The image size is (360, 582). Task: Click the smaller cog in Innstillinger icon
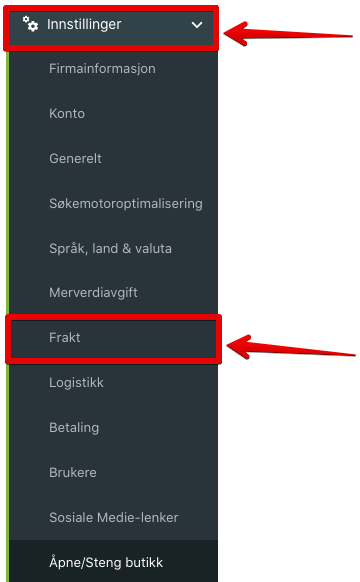[26, 19]
